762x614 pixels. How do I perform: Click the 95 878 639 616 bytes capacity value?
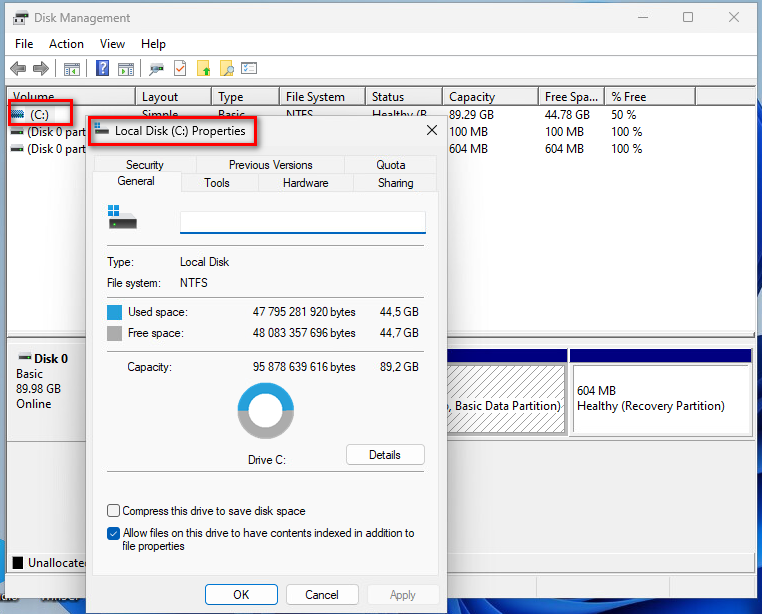304,367
